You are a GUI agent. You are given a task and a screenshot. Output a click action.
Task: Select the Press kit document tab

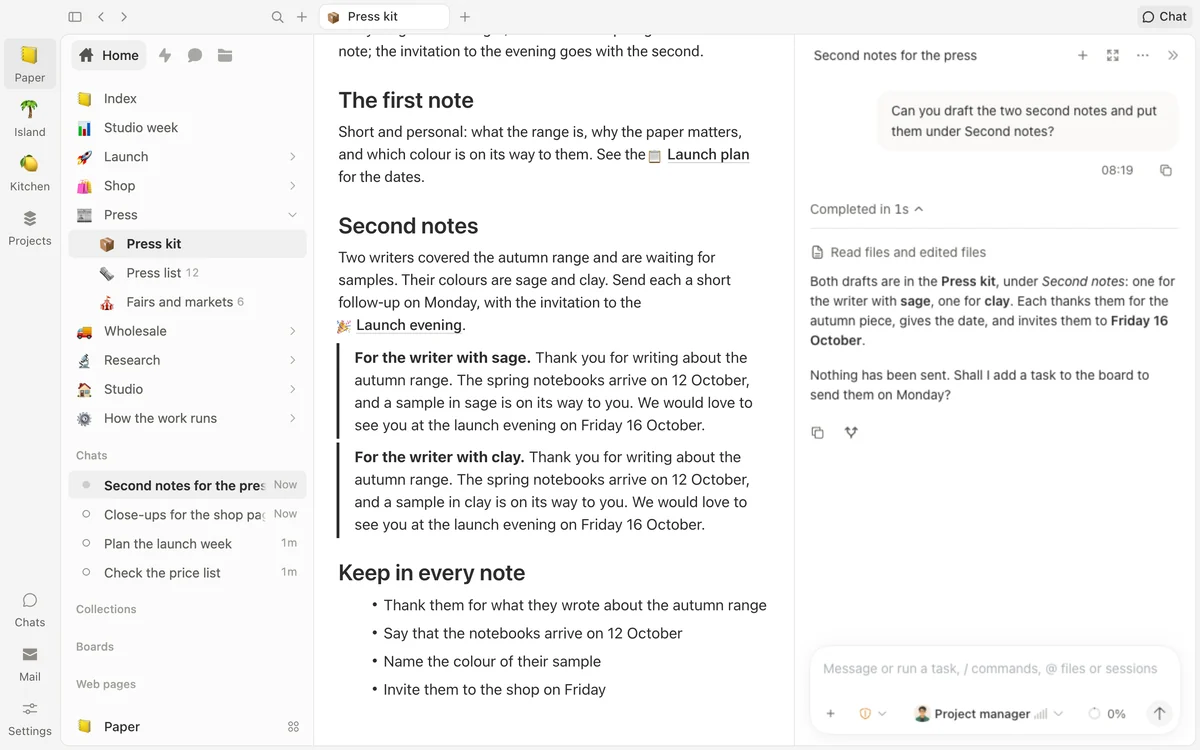[384, 17]
